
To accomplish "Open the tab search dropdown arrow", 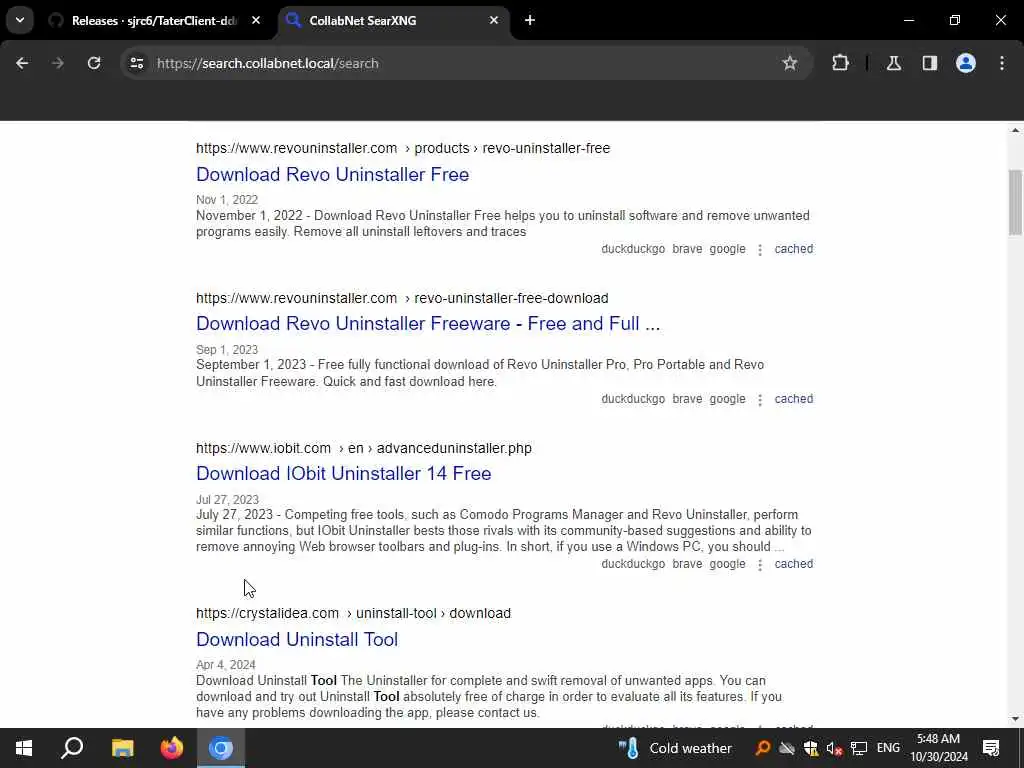I will pos(20,20).
